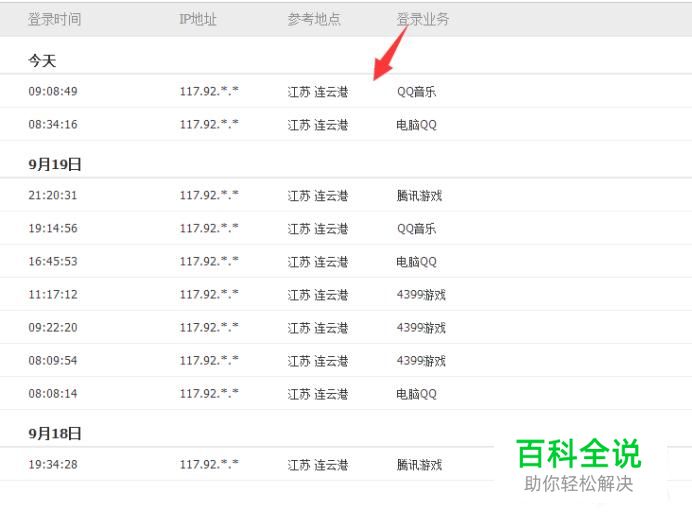Click 电脑QQ in the 16:45:53 row
692x528 pixels.
(x=417, y=262)
